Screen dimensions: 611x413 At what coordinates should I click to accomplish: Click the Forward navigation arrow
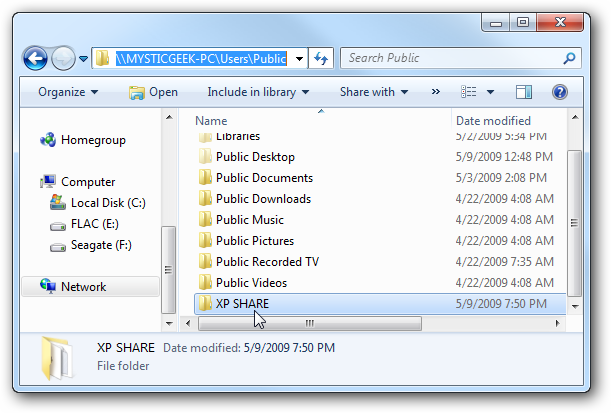[64, 58]
